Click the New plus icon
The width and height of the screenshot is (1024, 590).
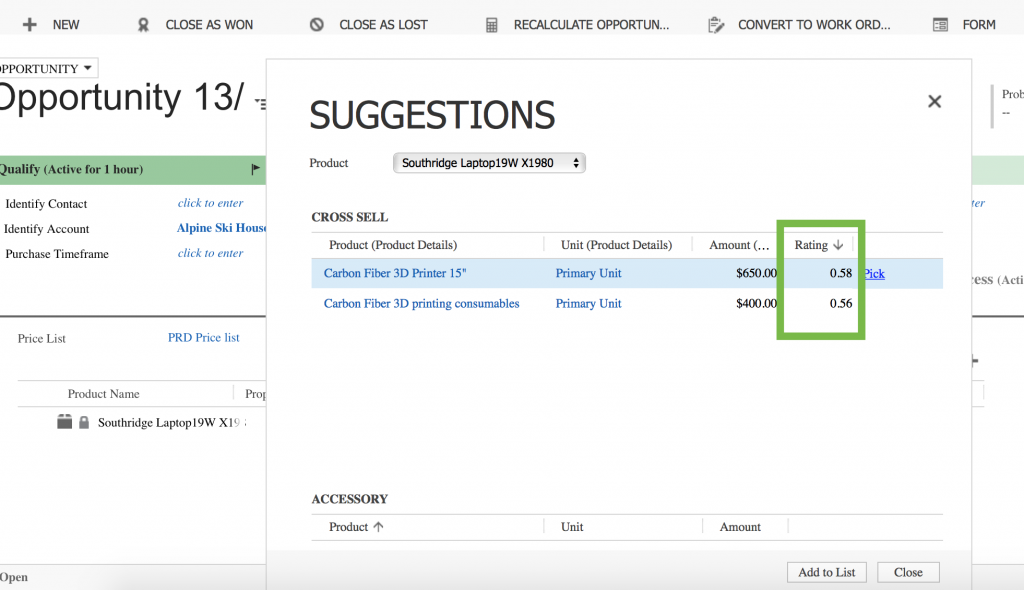30,24
